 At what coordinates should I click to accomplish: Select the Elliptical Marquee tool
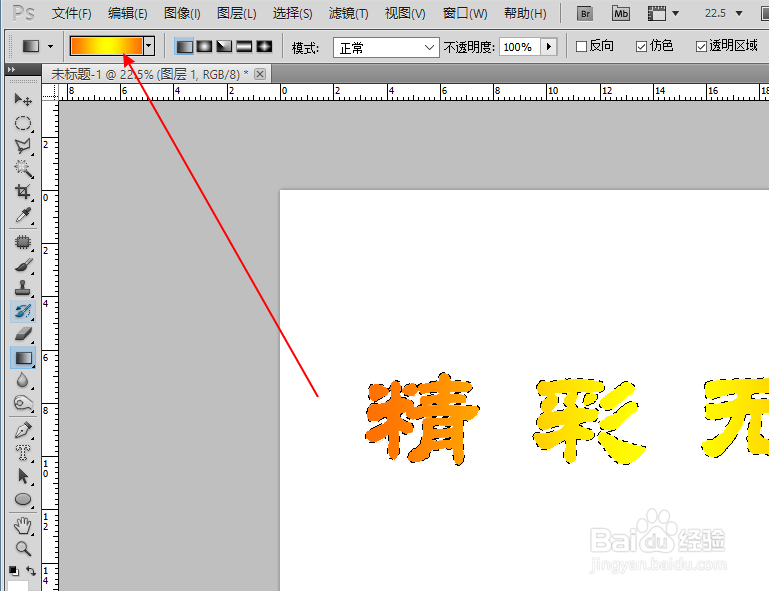click(23, 123)
